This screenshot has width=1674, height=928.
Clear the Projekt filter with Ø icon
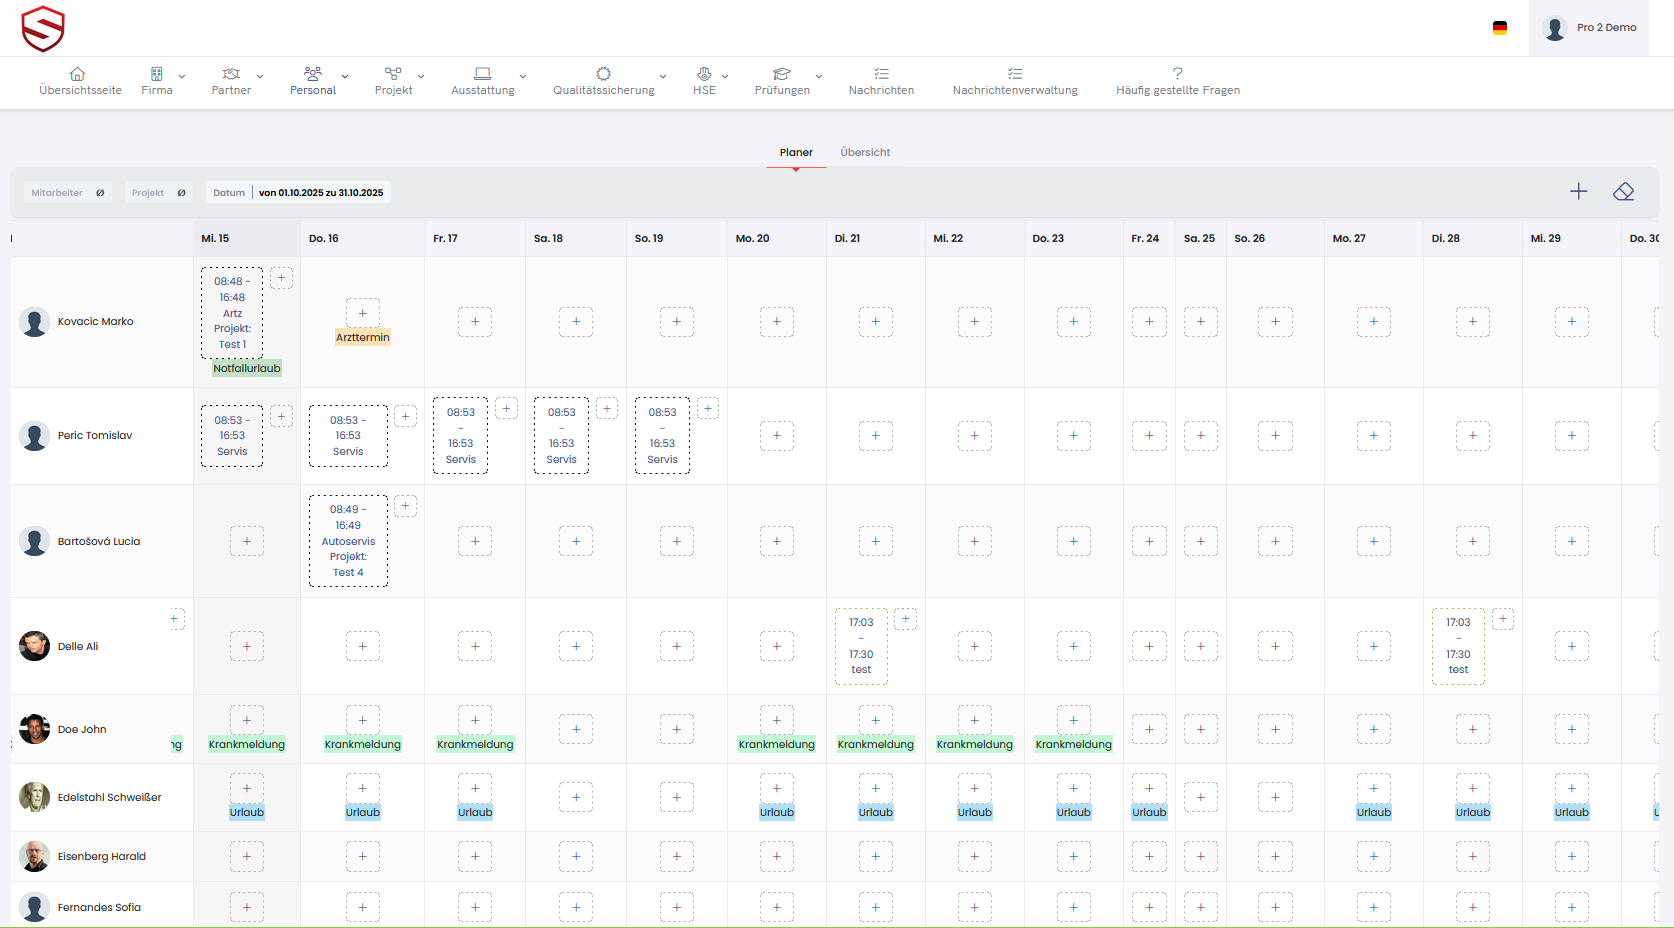click(181, 193)
